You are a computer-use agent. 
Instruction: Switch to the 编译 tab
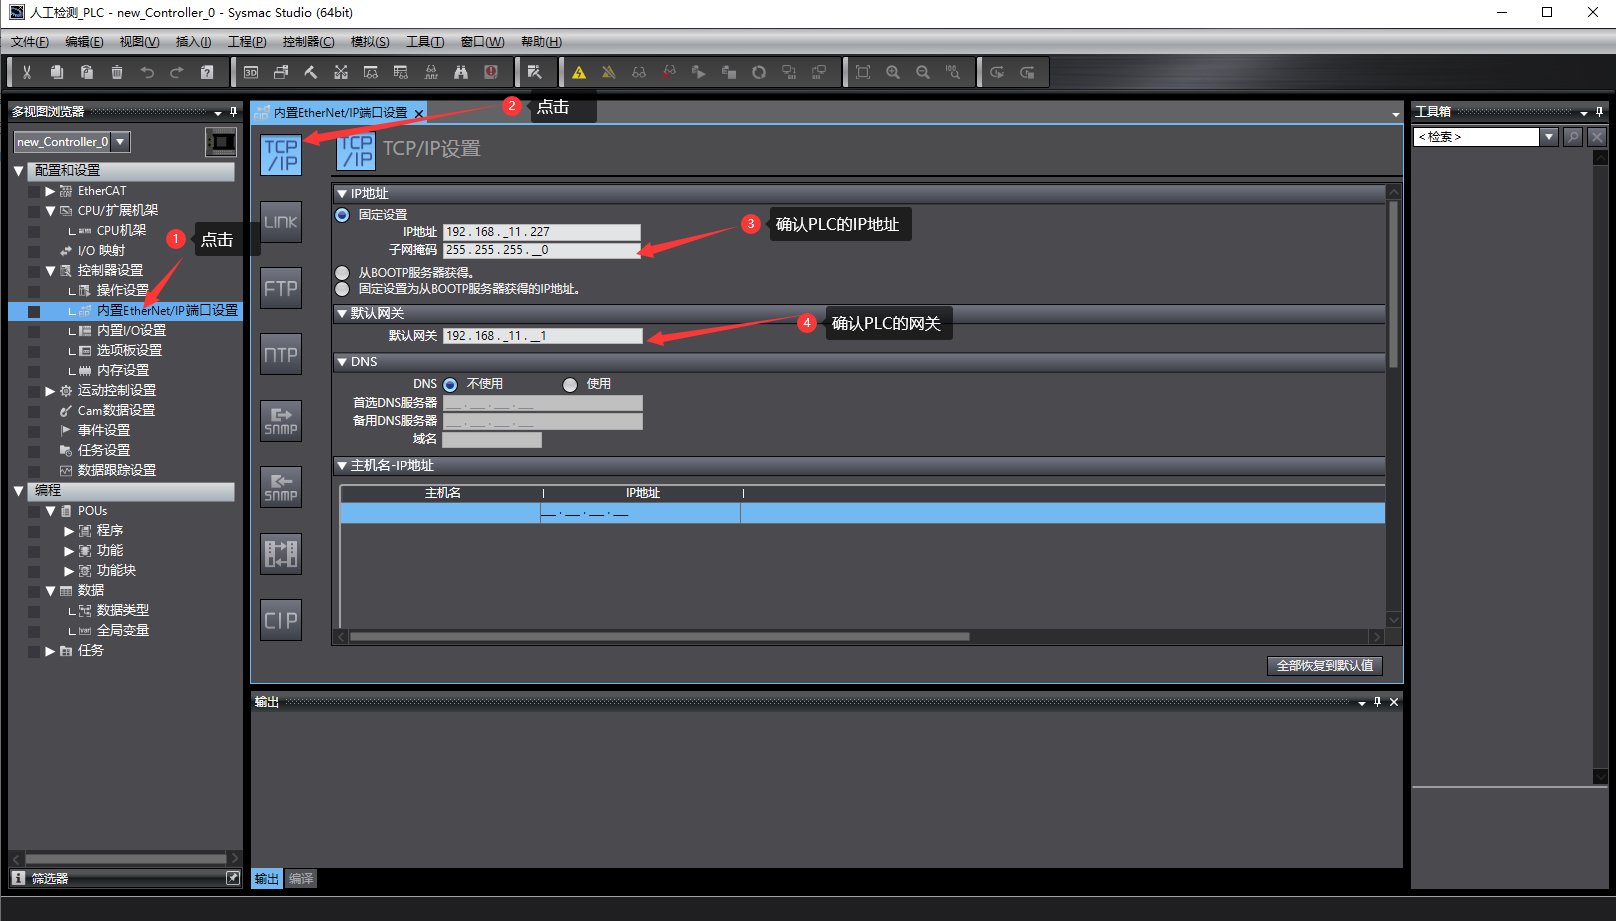click(x=300, y=879)
